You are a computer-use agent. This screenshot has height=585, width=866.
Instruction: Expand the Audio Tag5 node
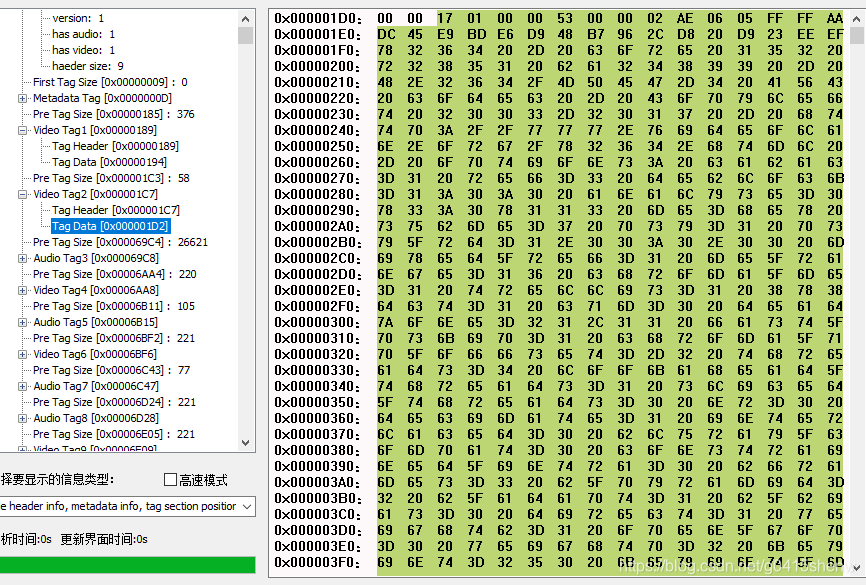click(x=22, y=323)
